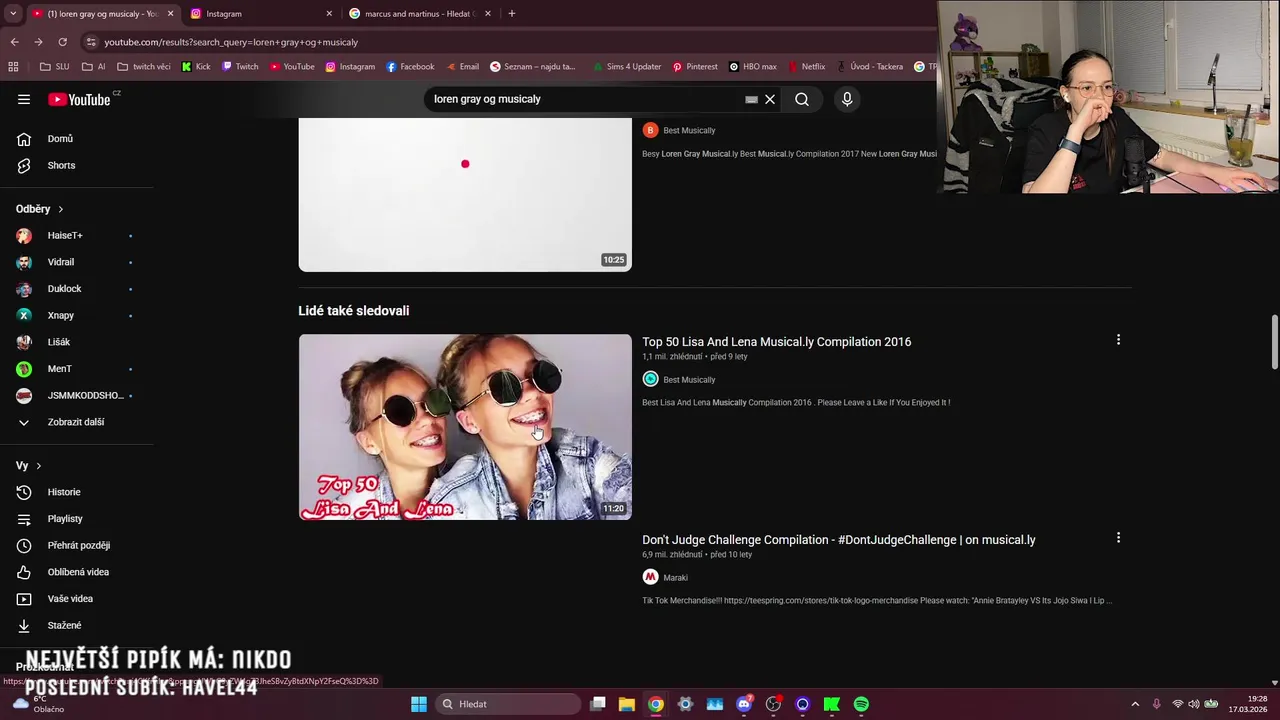Open Spotify from the taskbar
1280x720 pixels.
point(861,704)
